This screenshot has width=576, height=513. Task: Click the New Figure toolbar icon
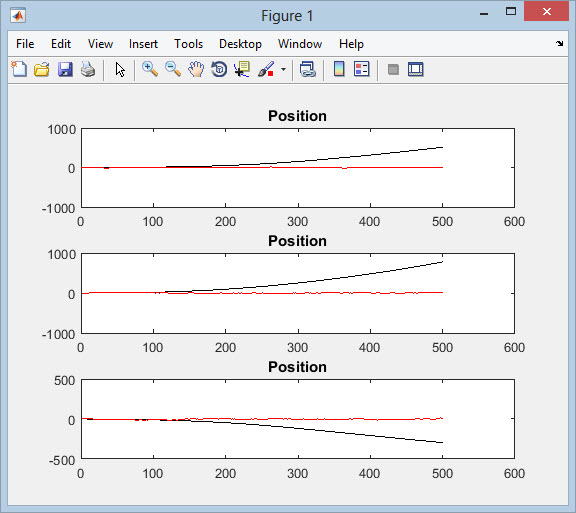[19, 69]
